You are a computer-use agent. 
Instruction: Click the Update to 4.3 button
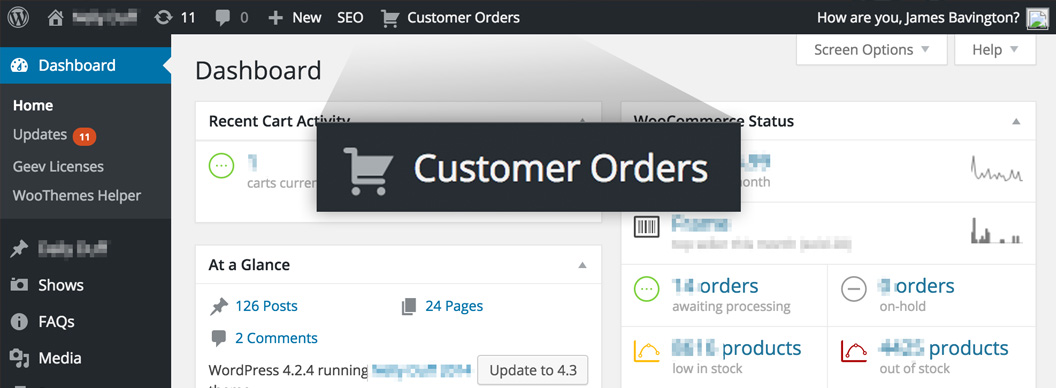tap(533, 370)
